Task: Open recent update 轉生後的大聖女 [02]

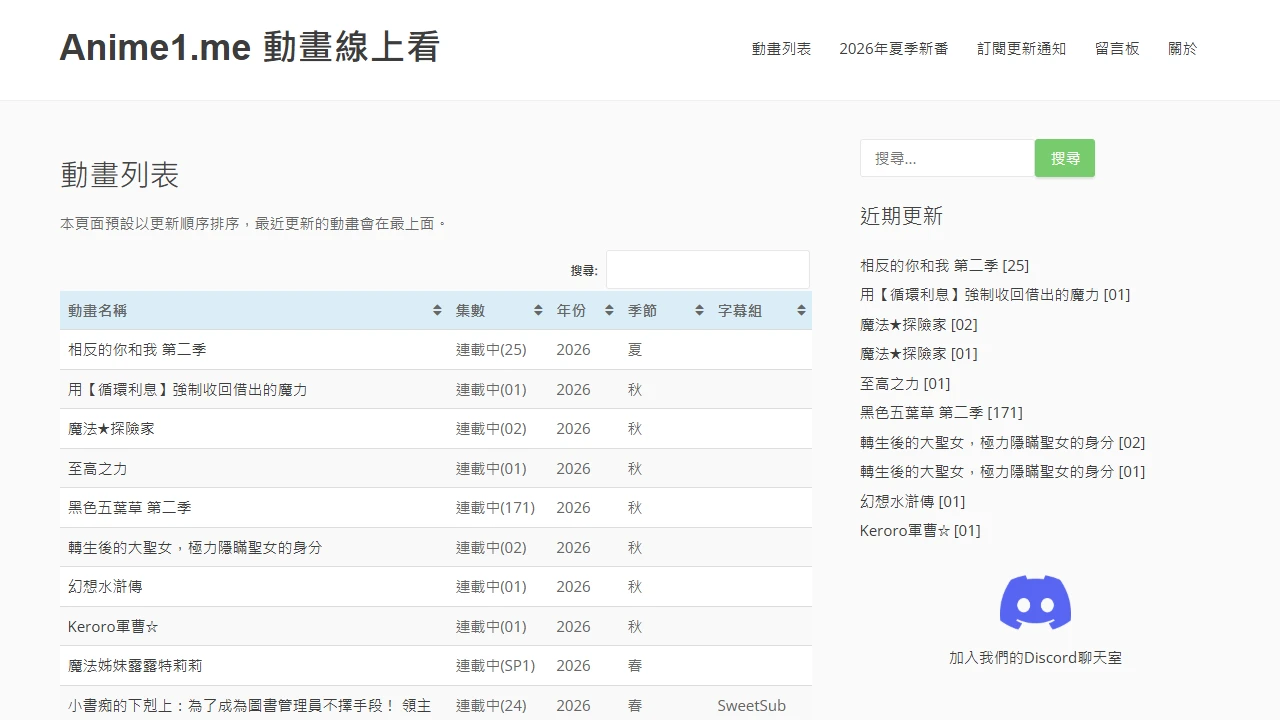Action: coord(1003,443)
